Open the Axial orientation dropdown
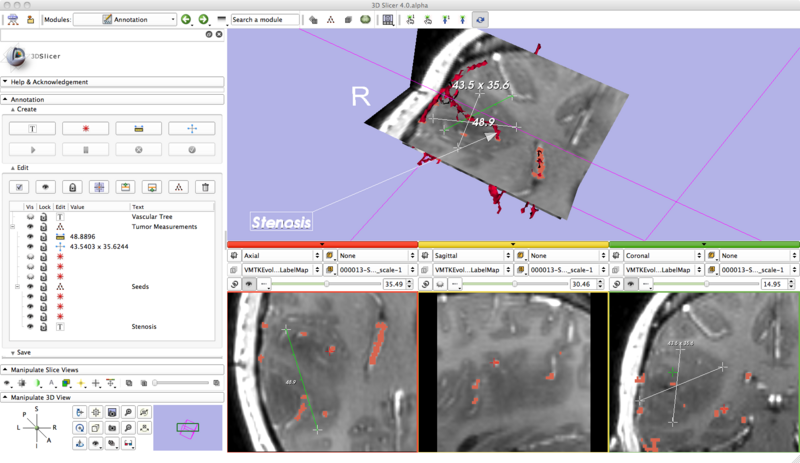The height and width of the screenshot is (463, 800). click(280, 256)
